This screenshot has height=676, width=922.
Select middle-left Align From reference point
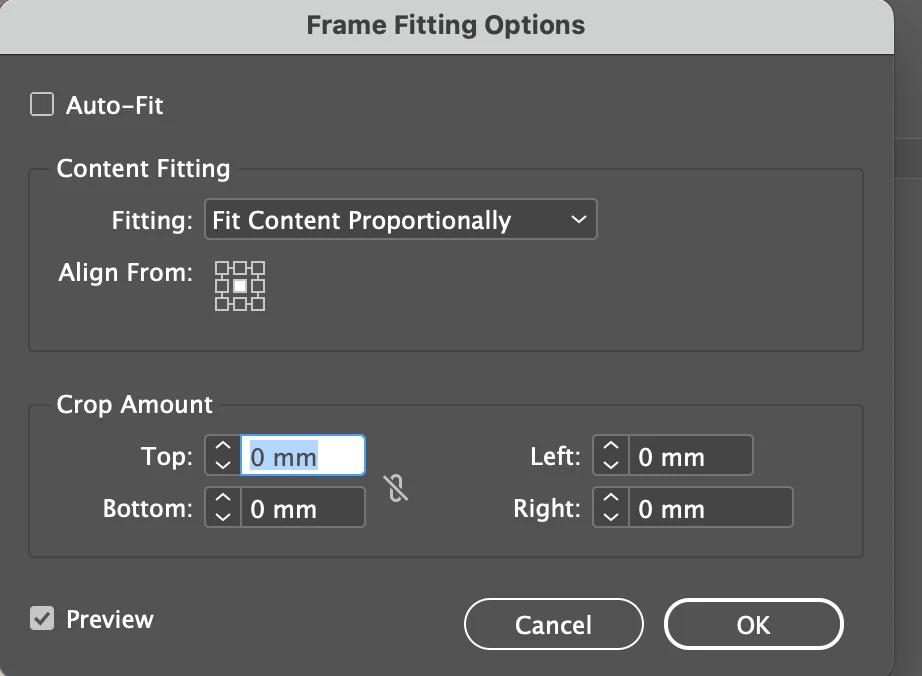tap(222, 286)
